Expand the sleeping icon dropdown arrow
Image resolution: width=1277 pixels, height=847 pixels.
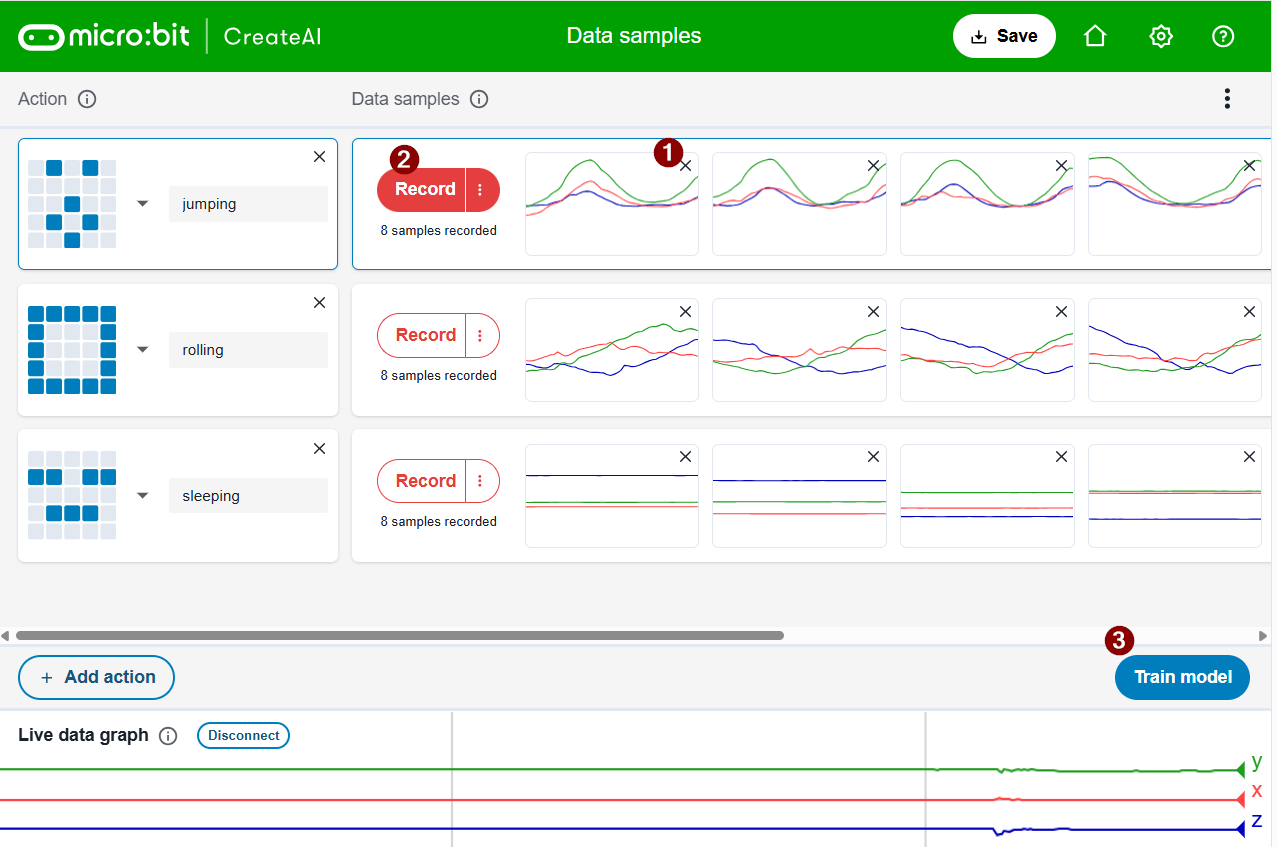(142, 496)
